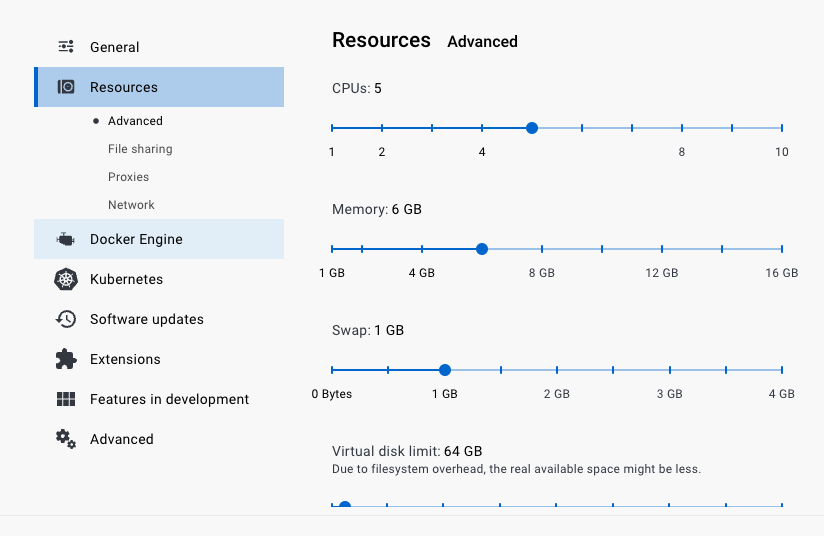Open the Software updates page

click(x=146, y=320)
